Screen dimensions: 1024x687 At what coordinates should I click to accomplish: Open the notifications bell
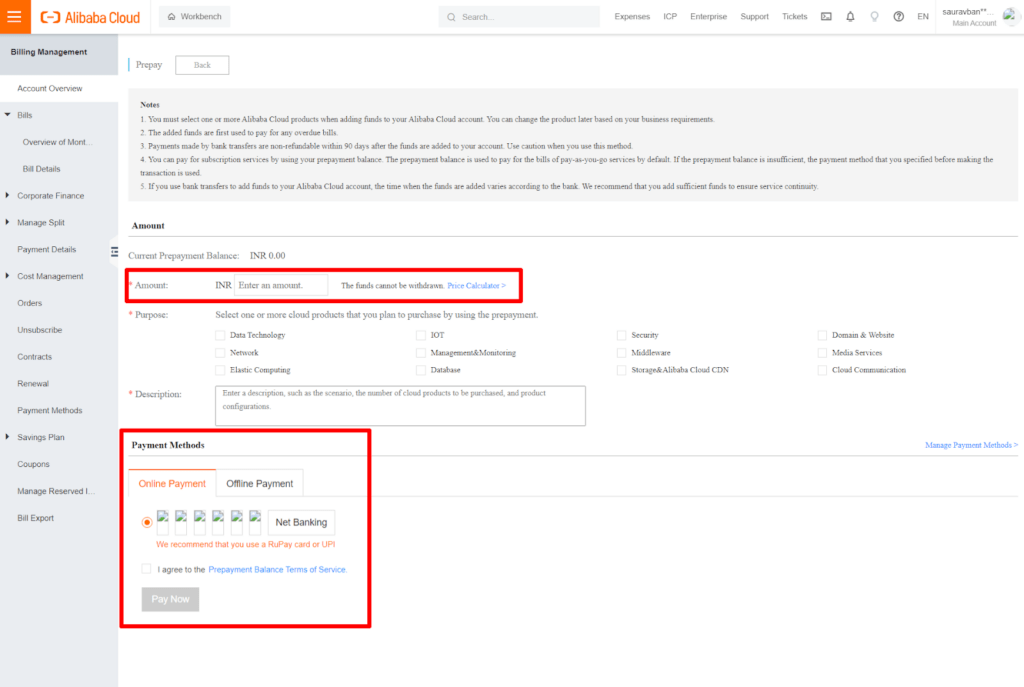[x=850, y=17]
